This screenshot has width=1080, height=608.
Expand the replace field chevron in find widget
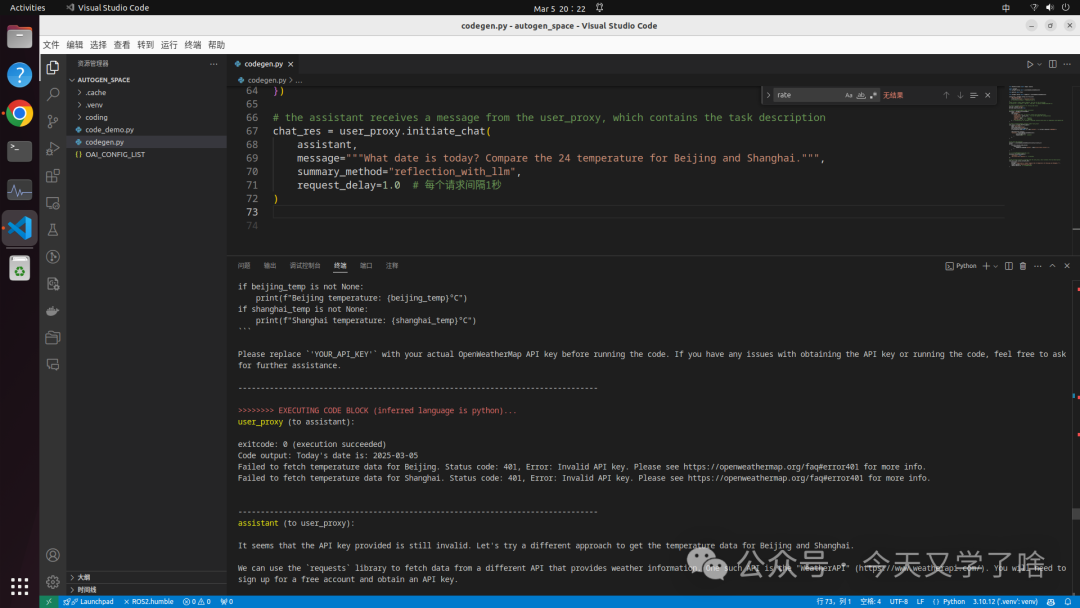[x=769, y=95]
